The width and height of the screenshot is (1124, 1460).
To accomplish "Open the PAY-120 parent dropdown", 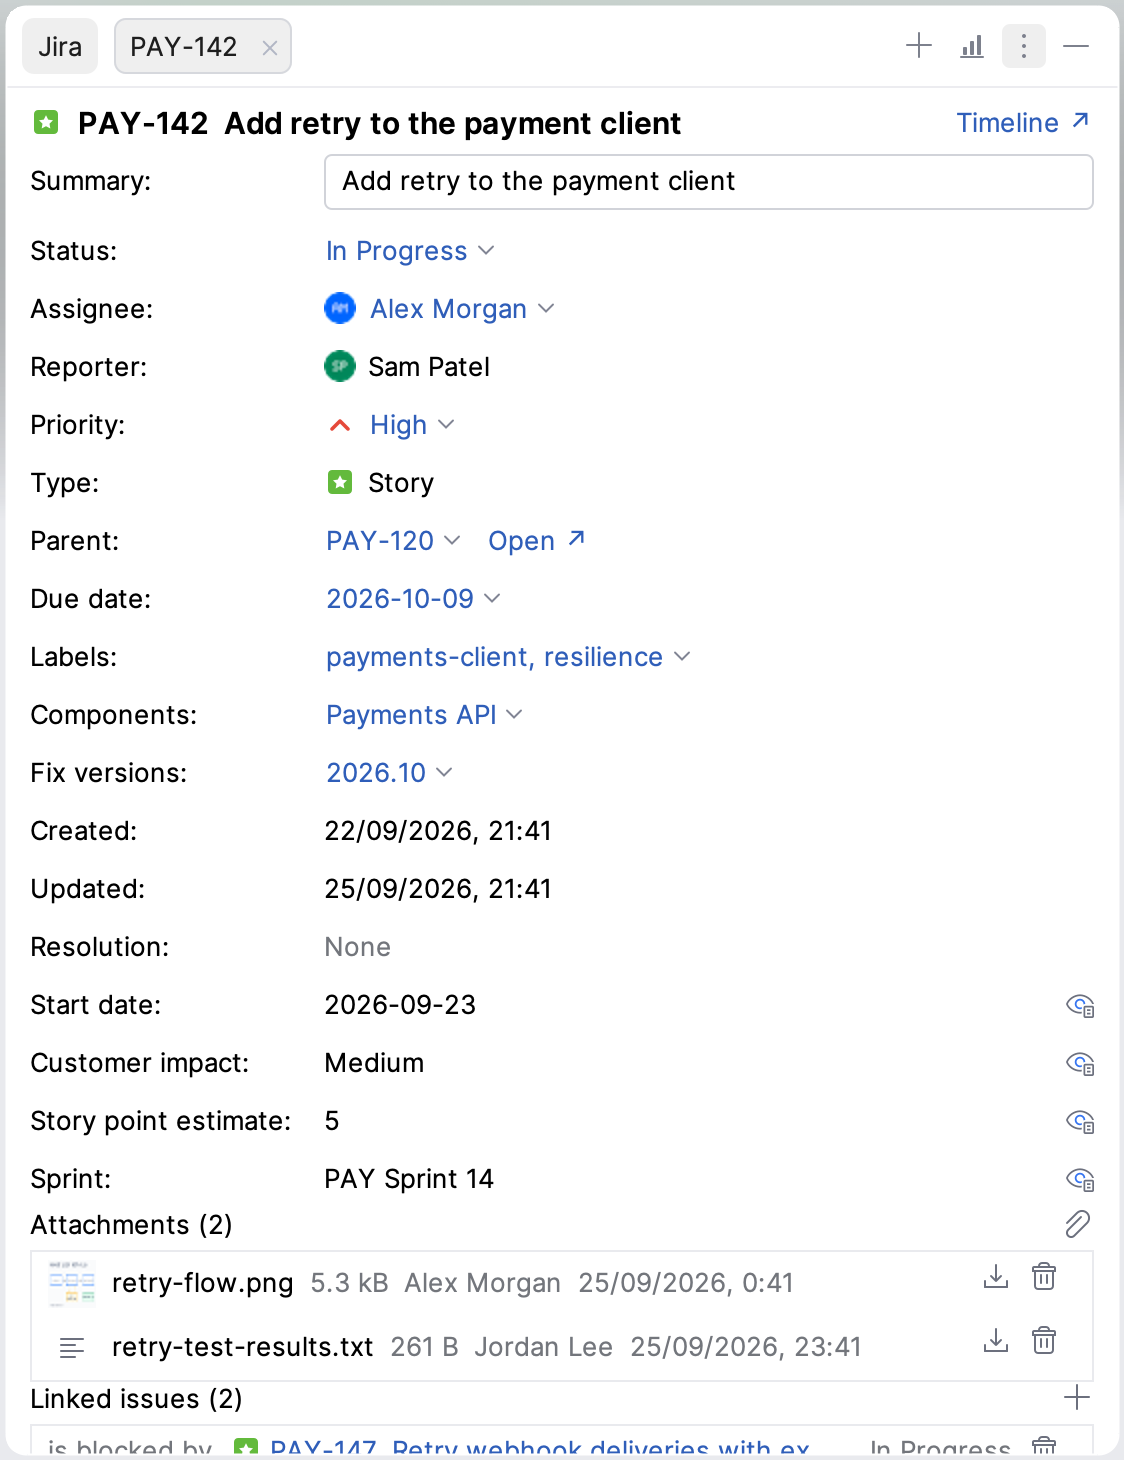I will click(393, 541).
